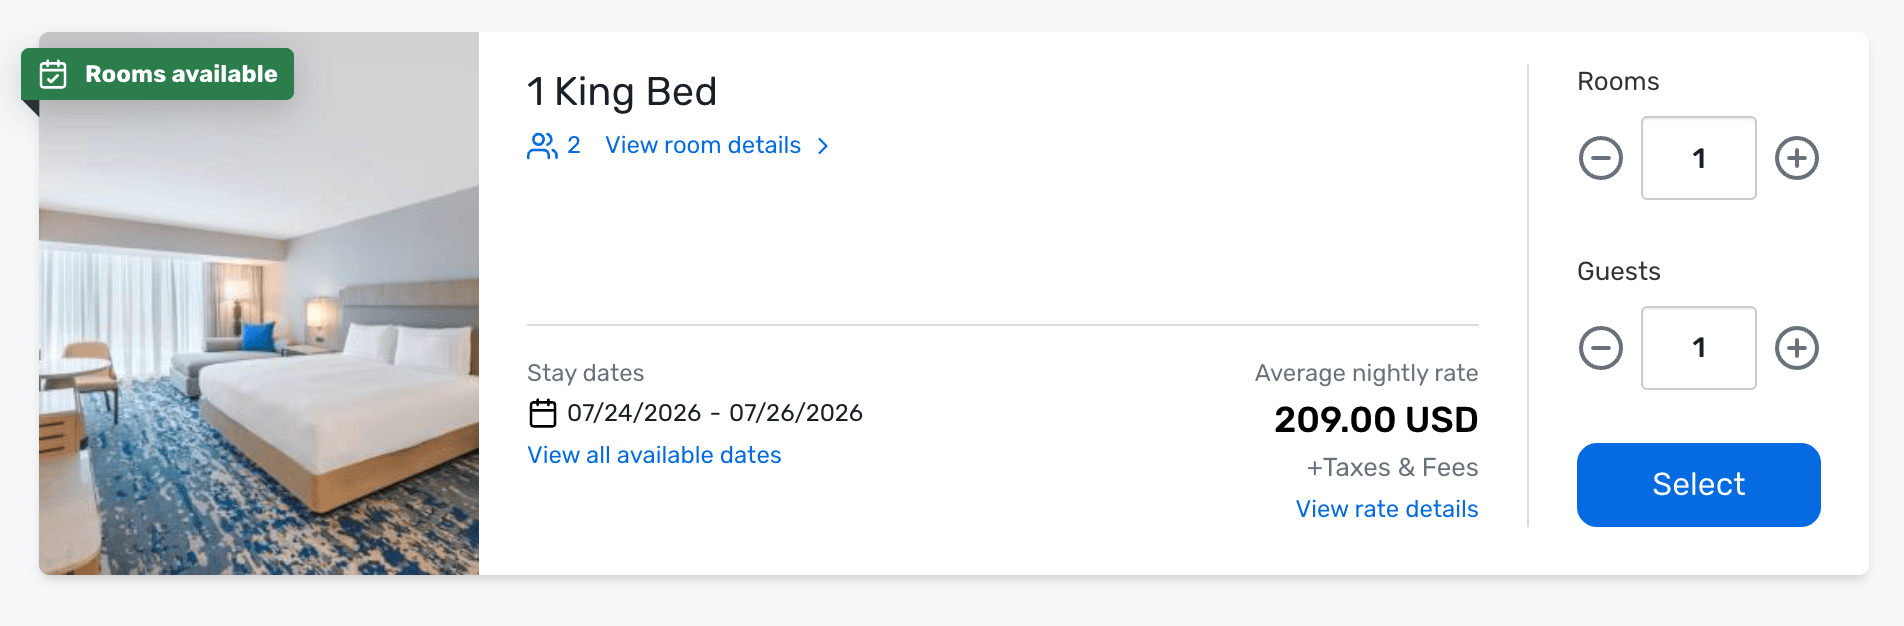Image resolution: width=1904 pixels, height=626 pixels.
Task: Focus the Guests quantity input field
Action: tap(1698, 348)
